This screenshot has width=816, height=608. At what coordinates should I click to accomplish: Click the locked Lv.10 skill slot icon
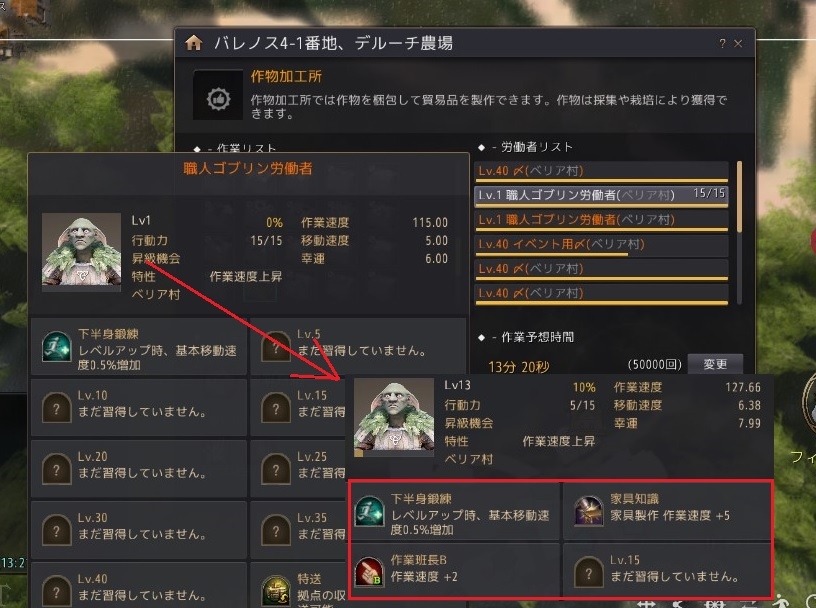[x=56, y=408]
